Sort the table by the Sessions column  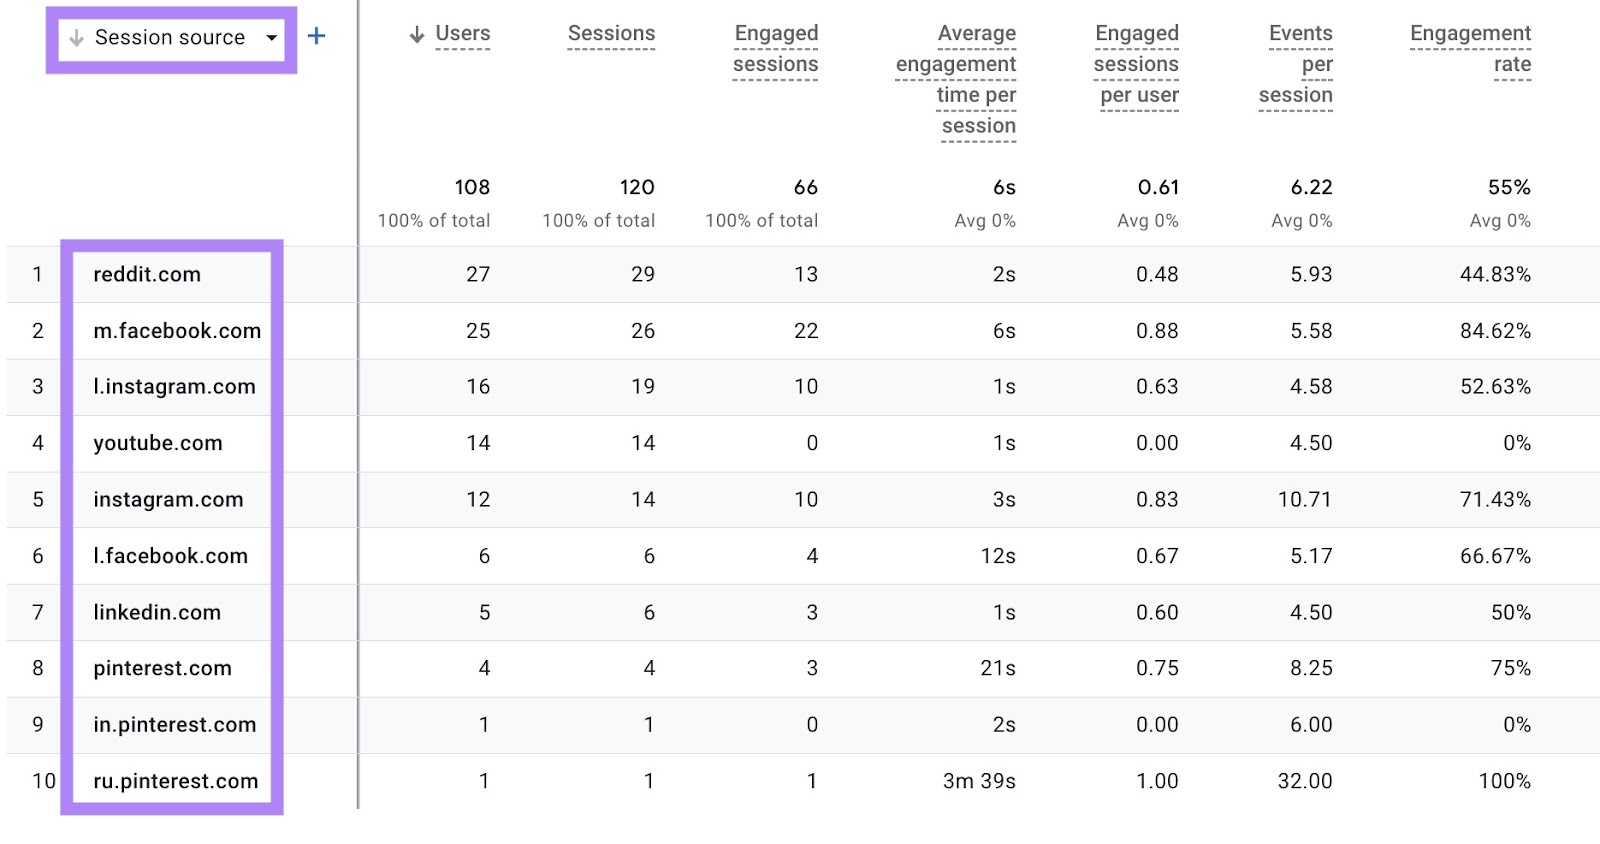(x=611, y=32)
